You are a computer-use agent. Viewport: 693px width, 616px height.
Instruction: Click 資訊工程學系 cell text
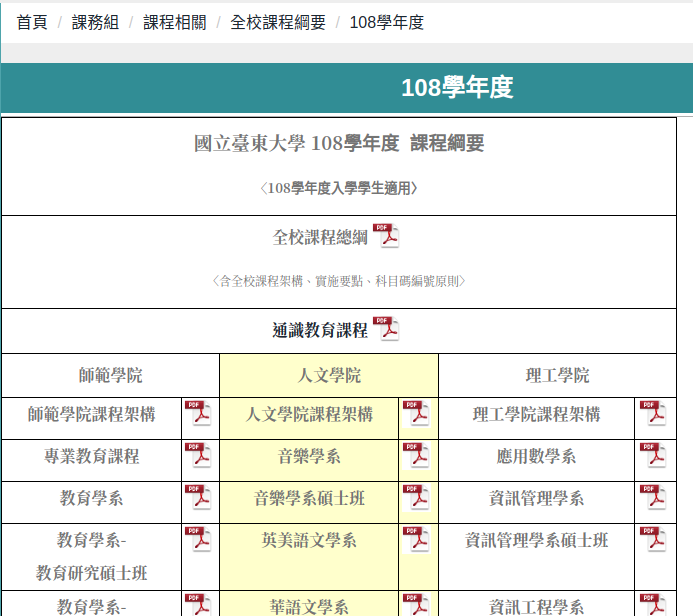pos(537,607)
